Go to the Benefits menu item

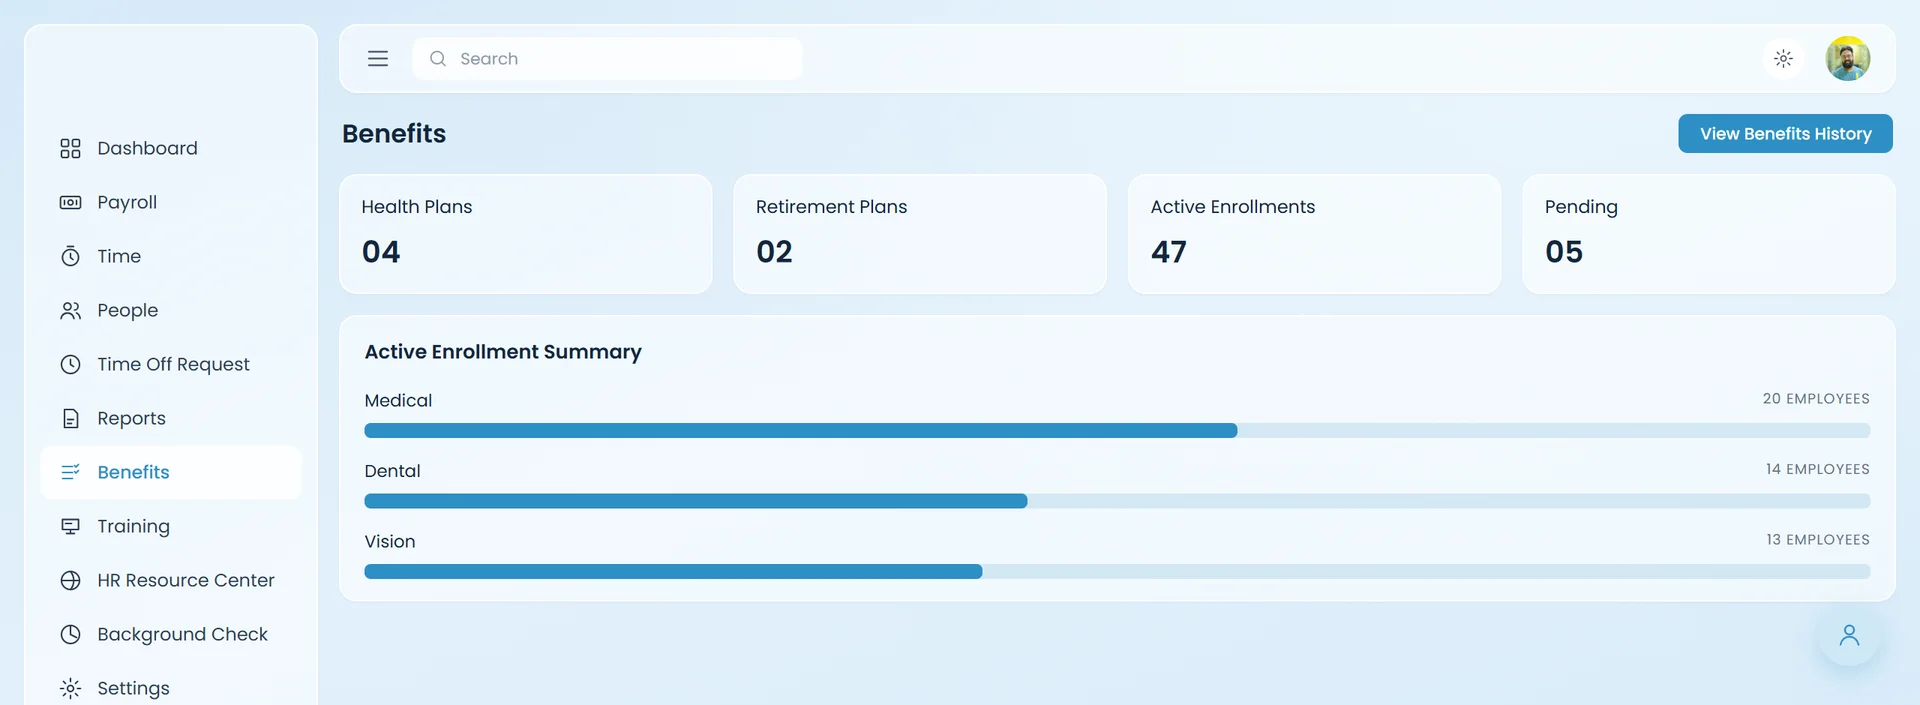click(x=171, y=473)
